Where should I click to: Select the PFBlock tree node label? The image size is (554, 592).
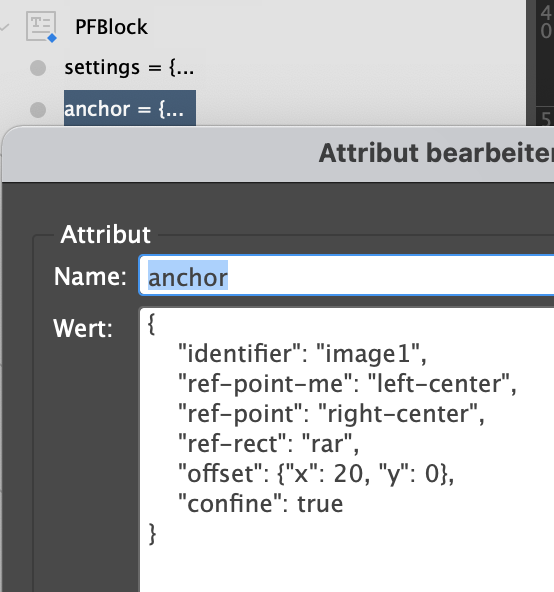pyautogui.click(x=111, y=27)
